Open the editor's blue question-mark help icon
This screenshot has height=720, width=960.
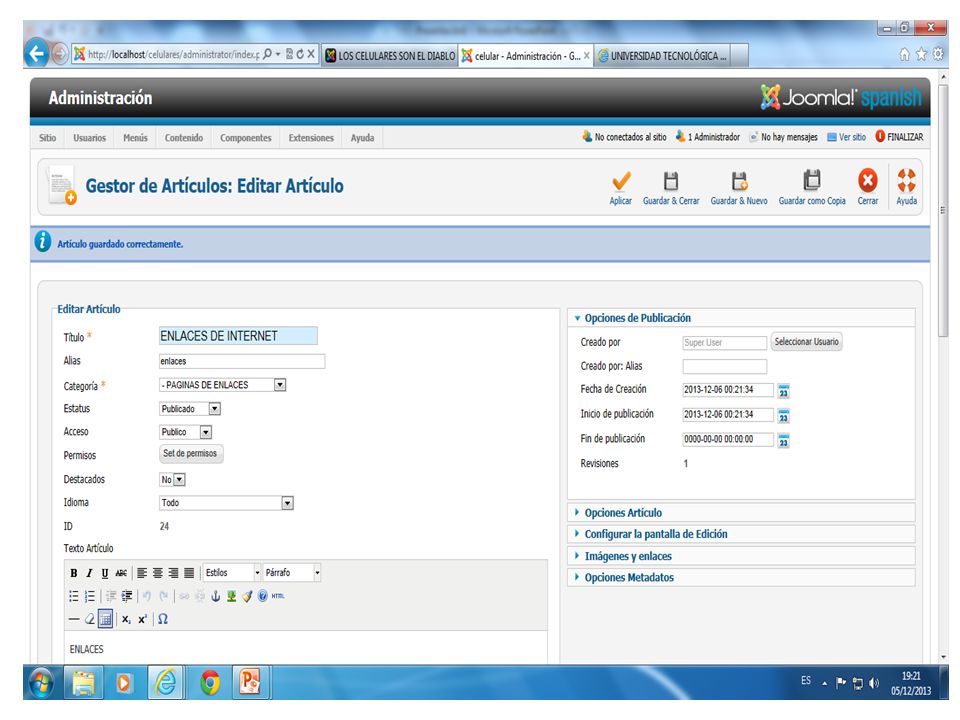(x=263, y=596)
